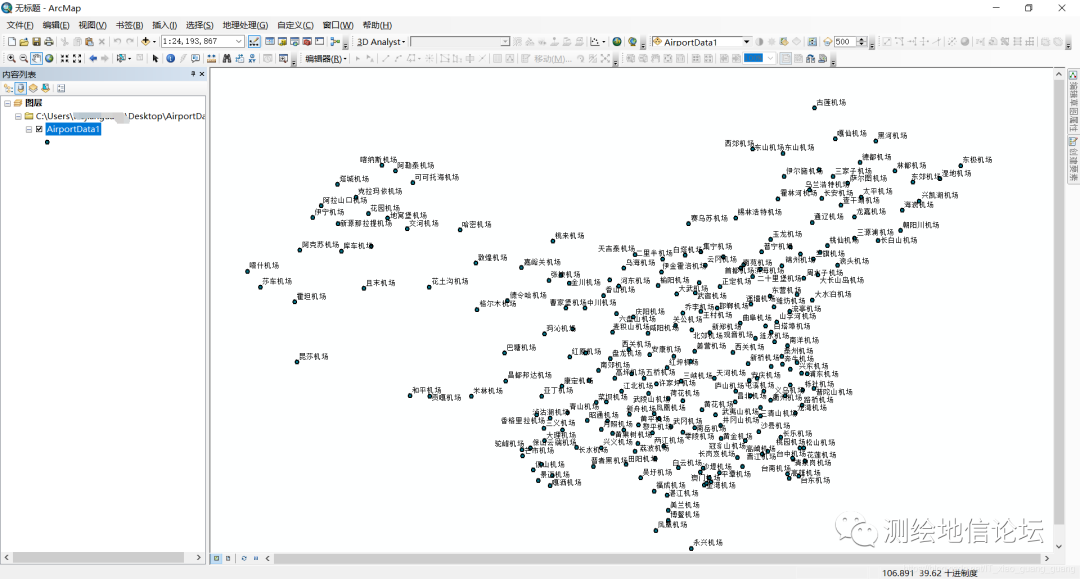Image resolution: width=1080 pixels, height=579 pixels.
Task: Click the Add Data button icon
Action: [145, 42]
